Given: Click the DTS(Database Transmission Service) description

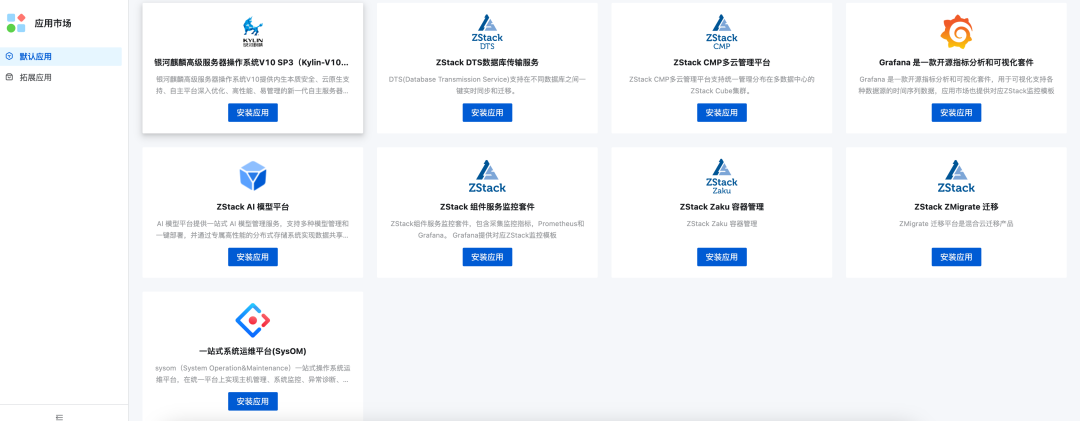Looking at the screenshot, I should [x=487, y=85].
